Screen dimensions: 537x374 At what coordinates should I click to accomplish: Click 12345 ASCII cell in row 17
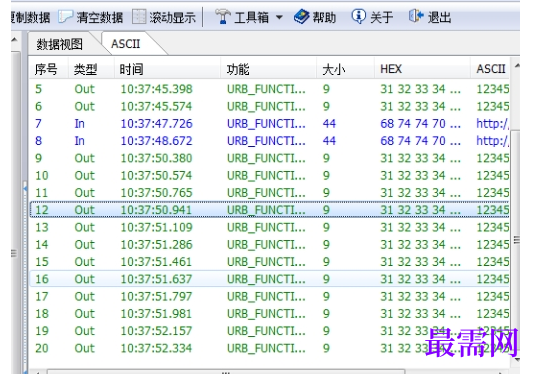492,296
